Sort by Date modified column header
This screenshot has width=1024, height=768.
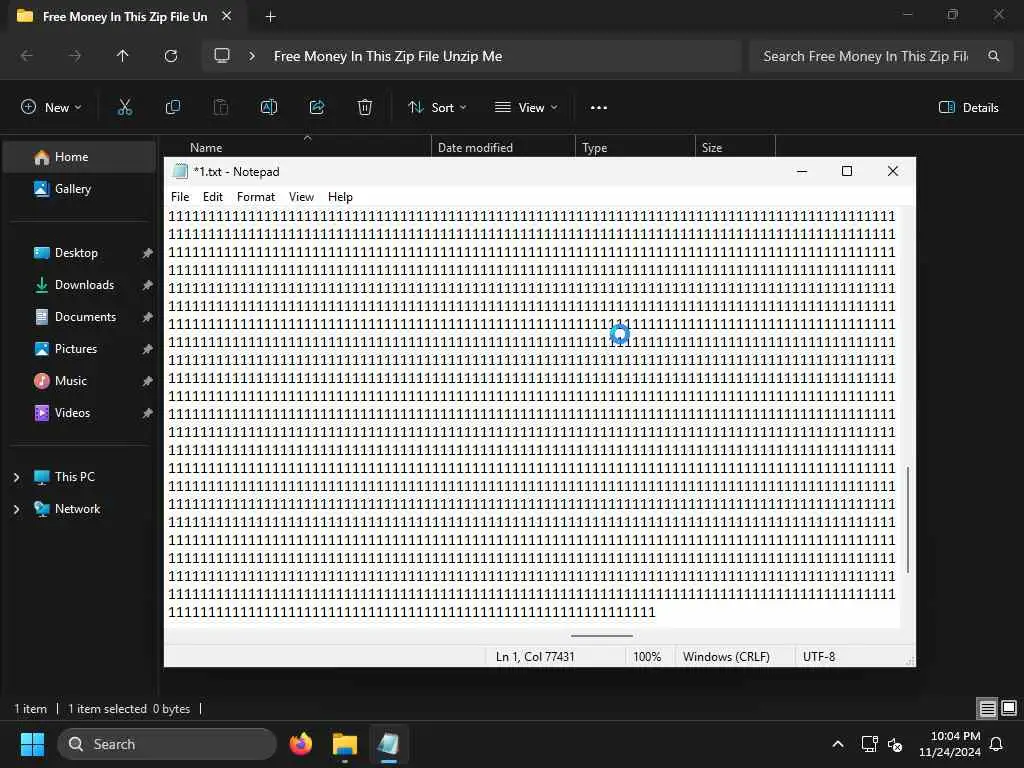coord(475,148)
